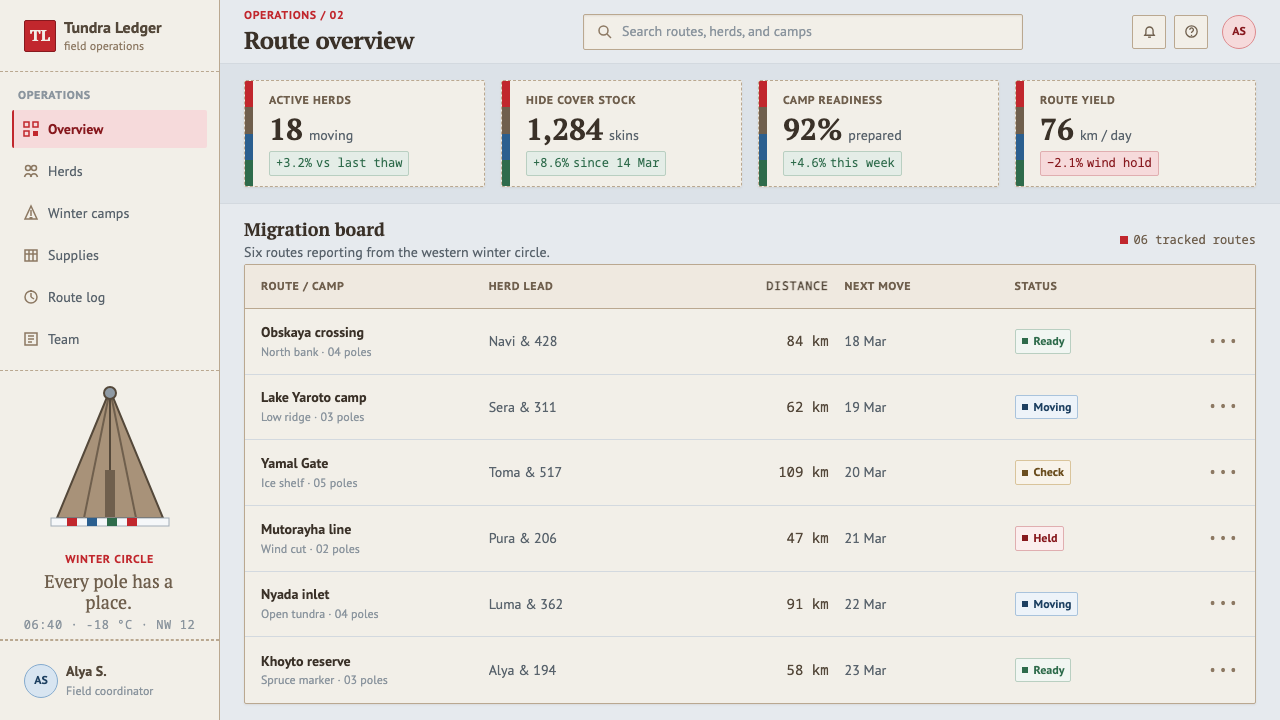Click the Check status badge for Yamal Gate

1043,472
